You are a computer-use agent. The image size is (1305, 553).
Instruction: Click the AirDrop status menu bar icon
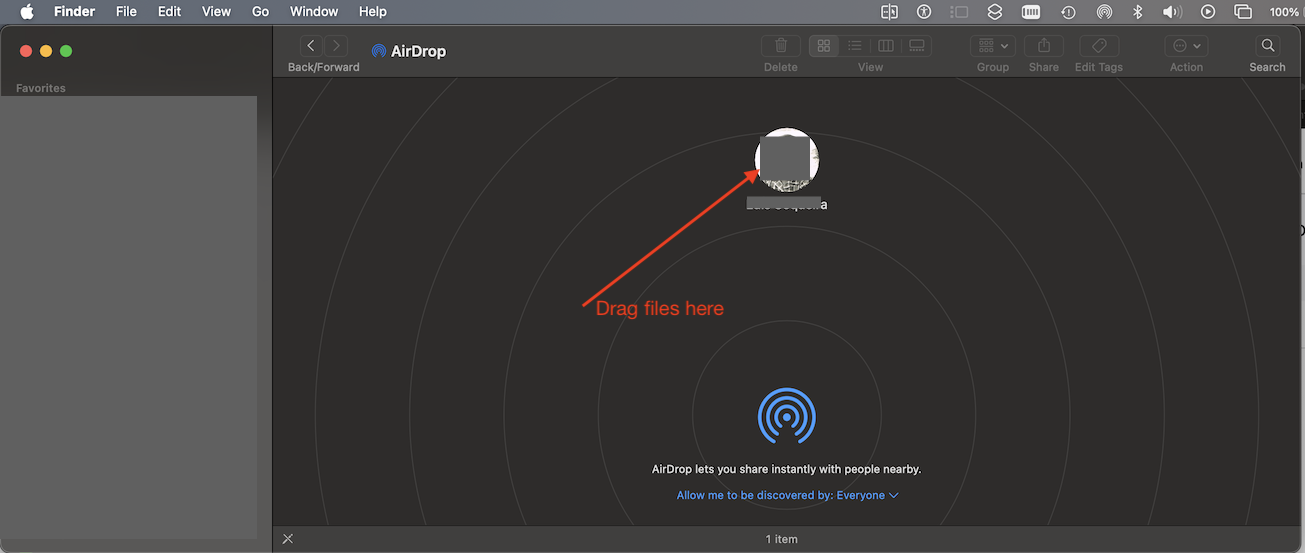pos(1104,12)
